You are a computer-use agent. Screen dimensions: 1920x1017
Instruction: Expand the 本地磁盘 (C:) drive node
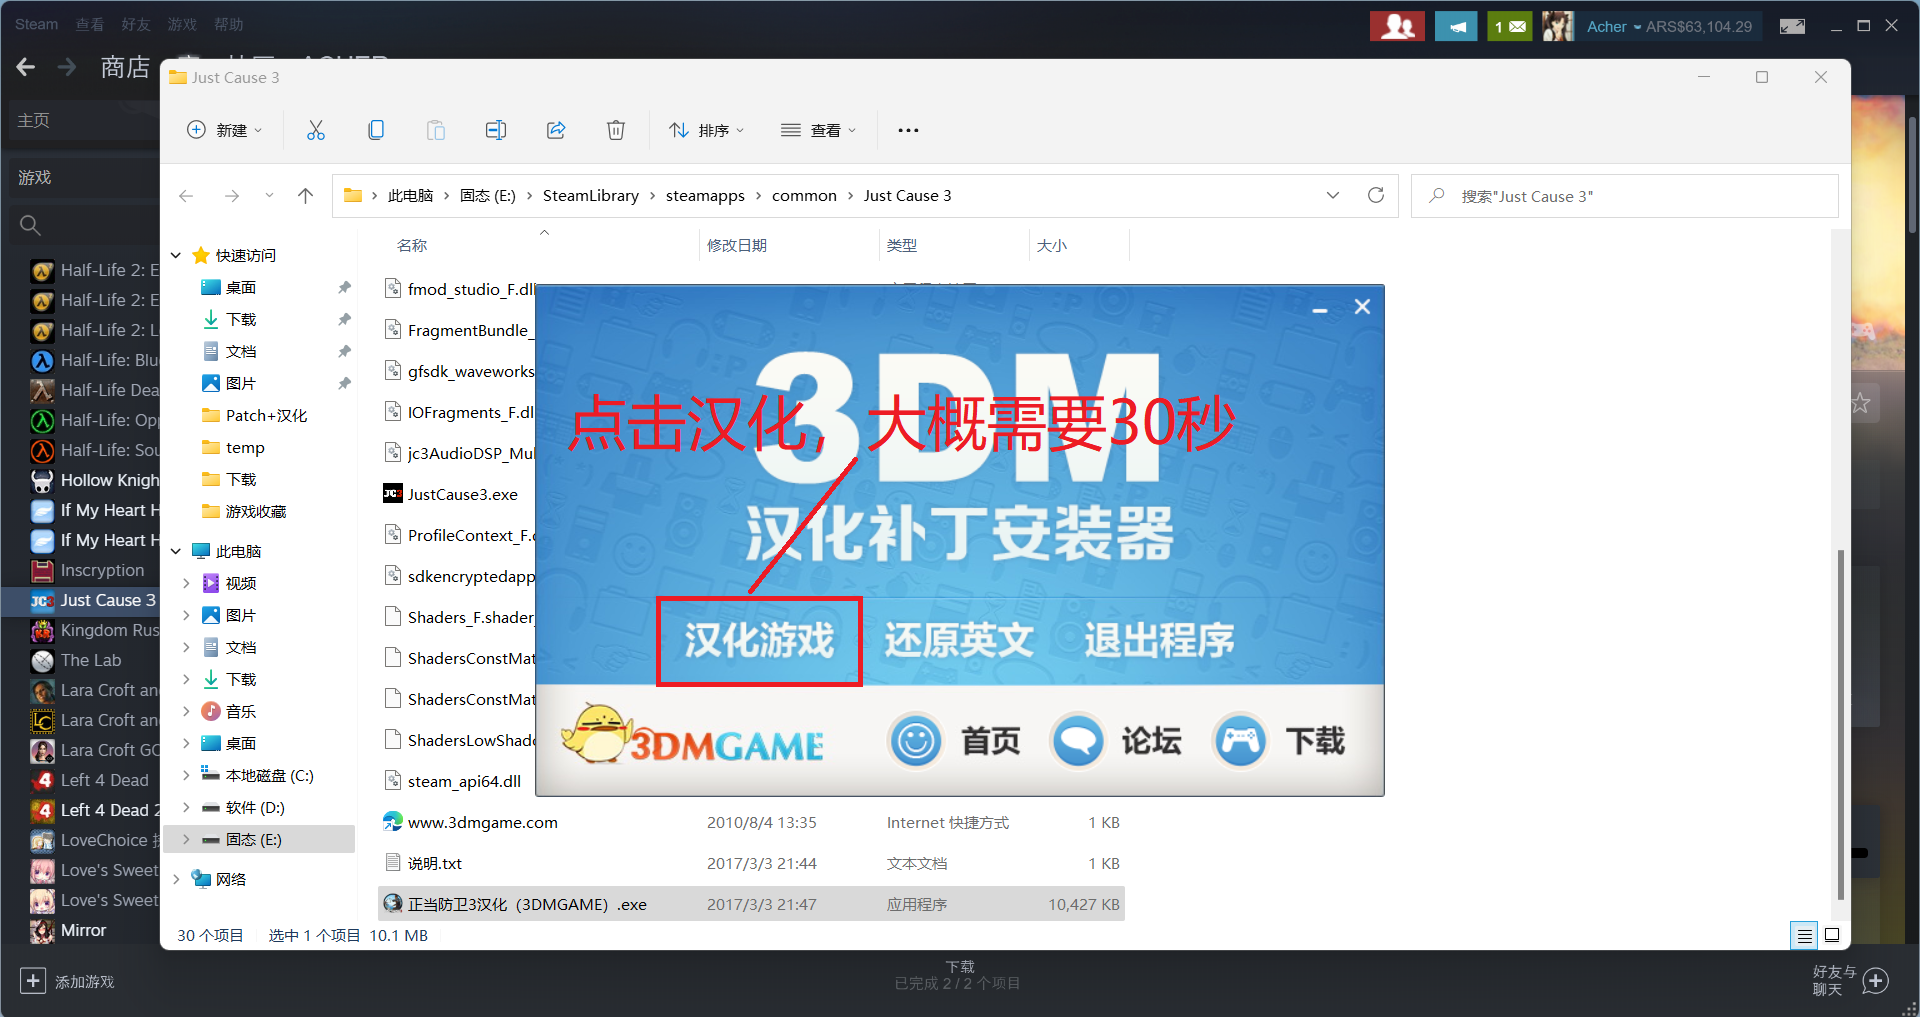[186, 775]
